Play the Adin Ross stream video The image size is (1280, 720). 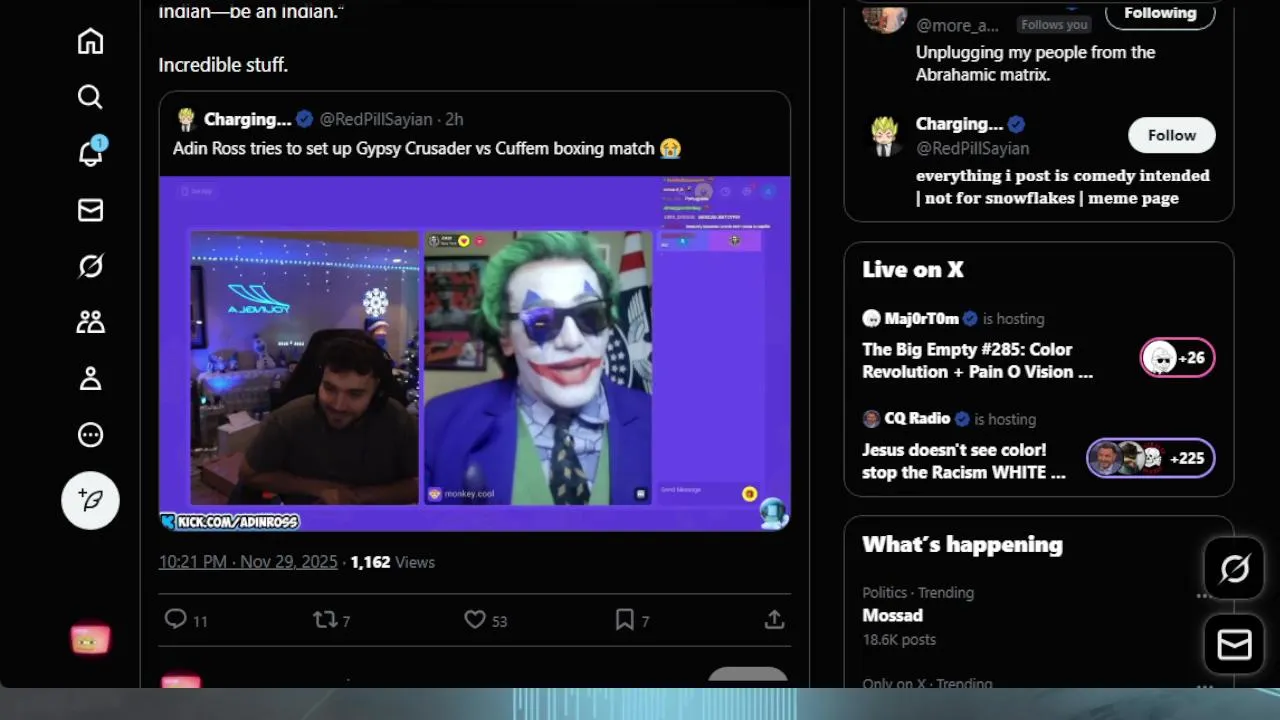tap(475, 354)
